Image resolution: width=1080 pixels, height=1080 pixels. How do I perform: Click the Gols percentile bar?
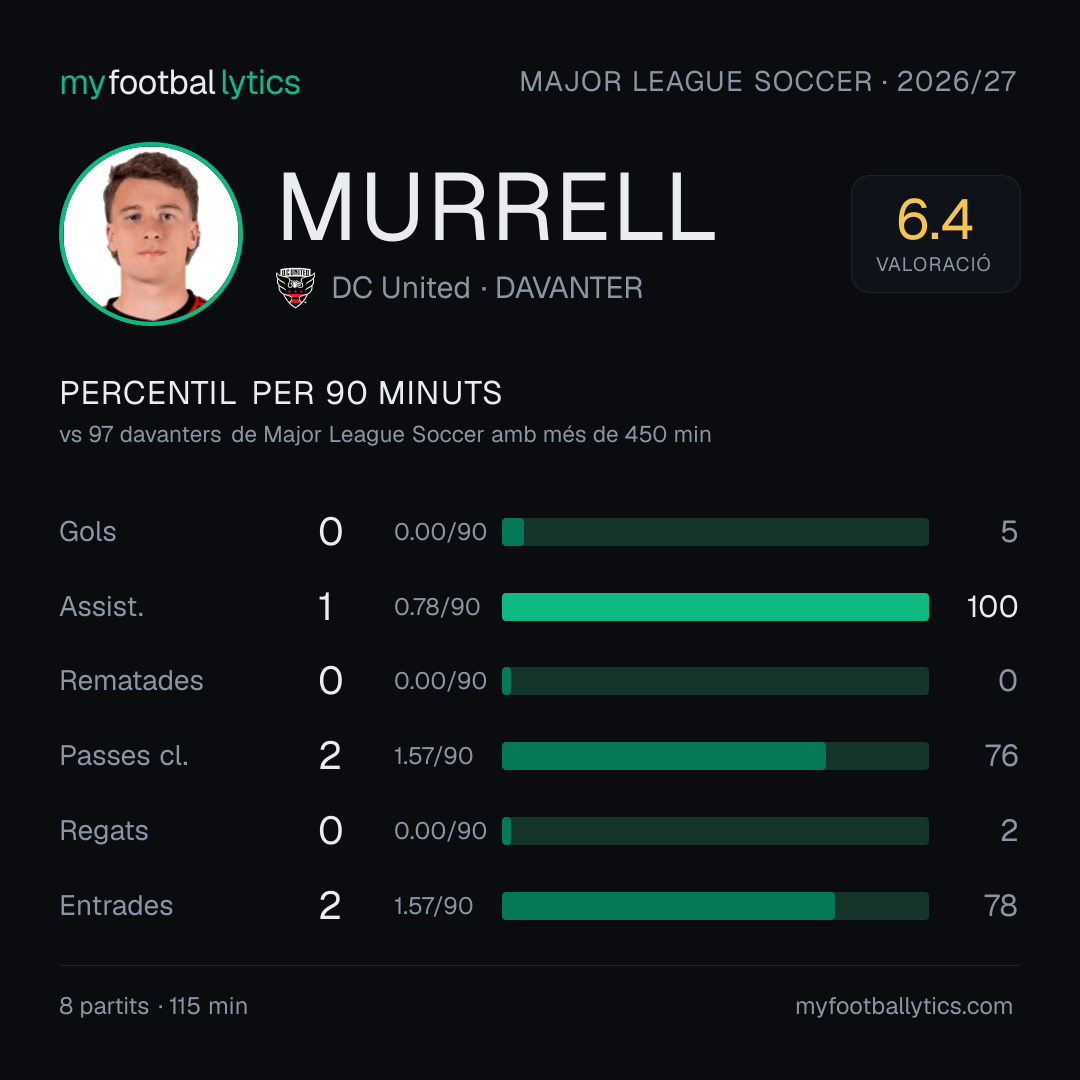point(715,532)
